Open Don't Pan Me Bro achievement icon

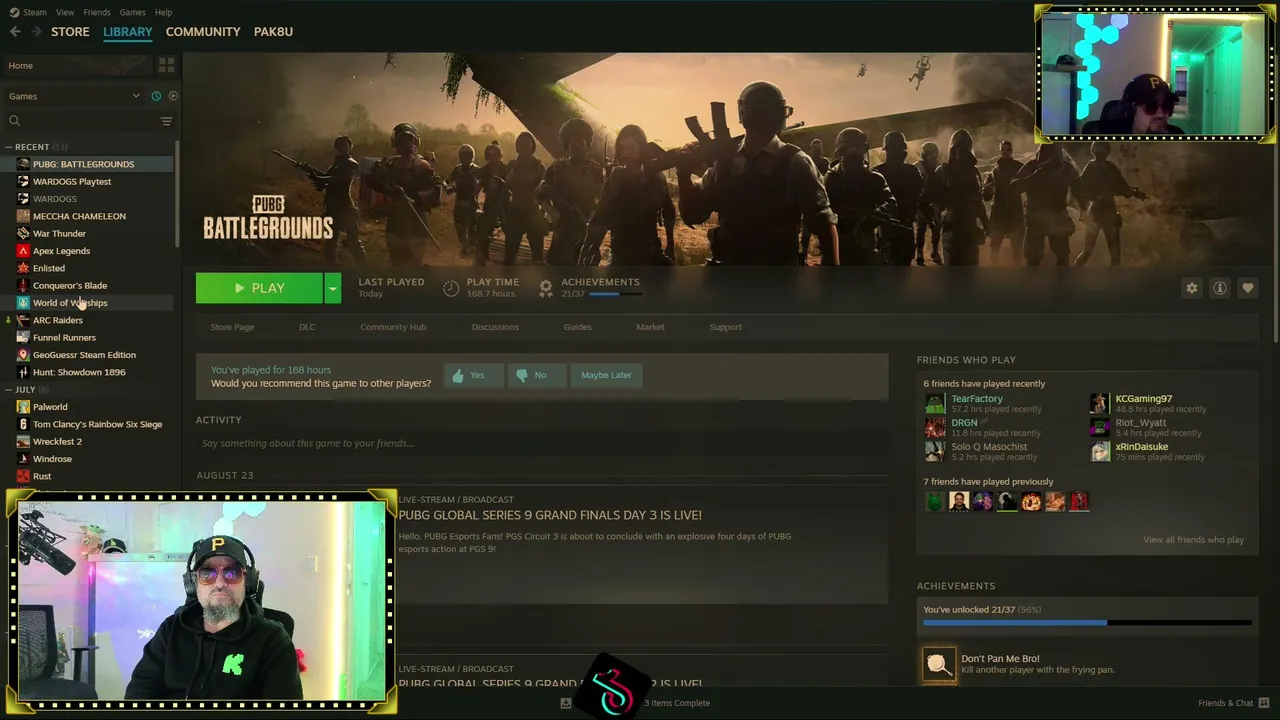939,664
